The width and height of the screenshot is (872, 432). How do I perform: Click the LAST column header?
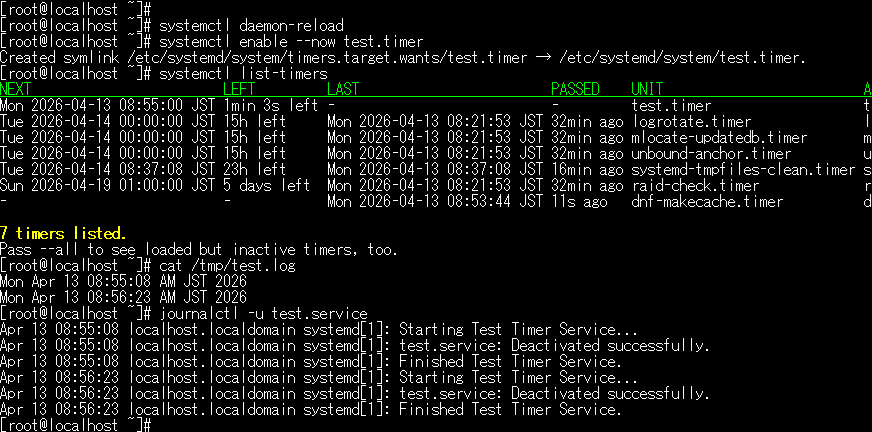point(343,89)
